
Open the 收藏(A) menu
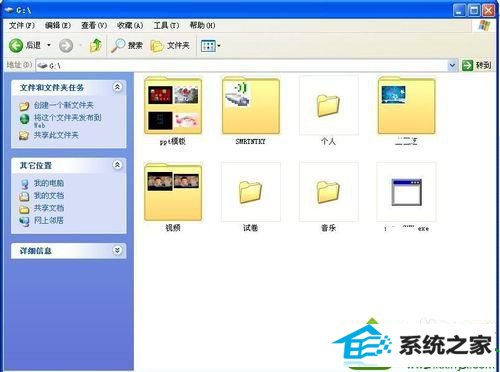(x=130, y=25)
